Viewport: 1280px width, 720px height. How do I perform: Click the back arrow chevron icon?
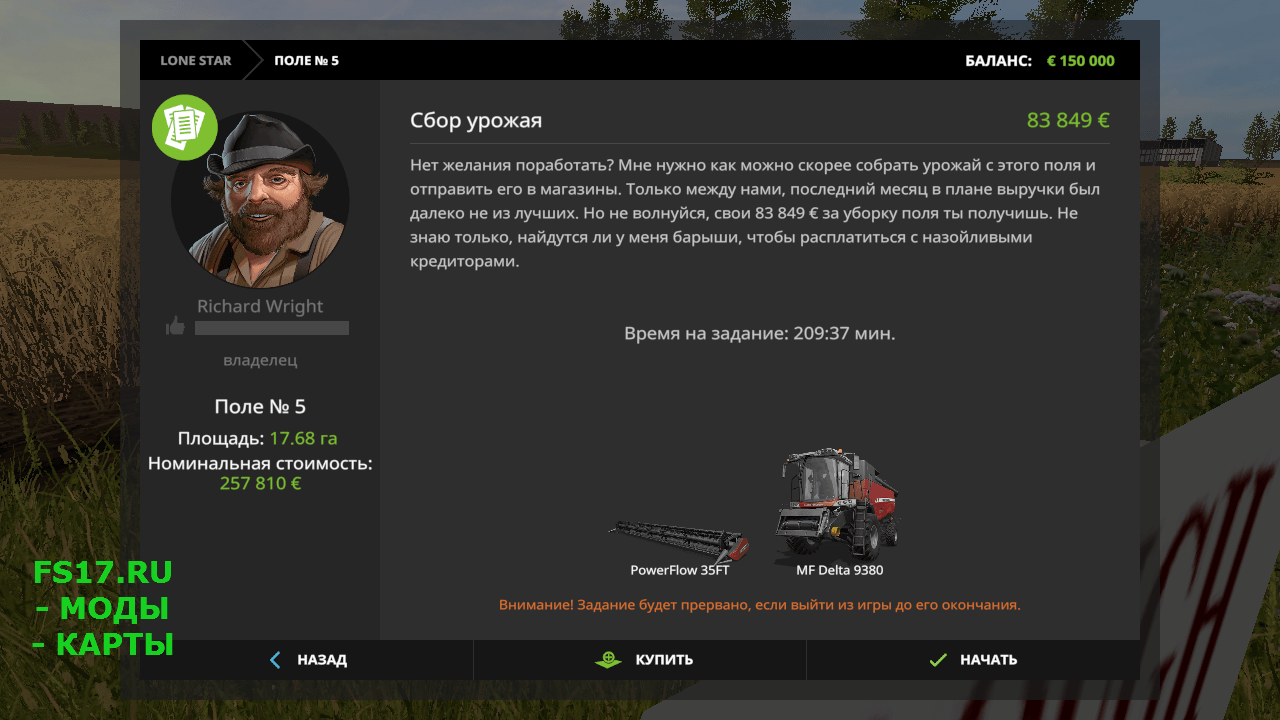point(276,660)
